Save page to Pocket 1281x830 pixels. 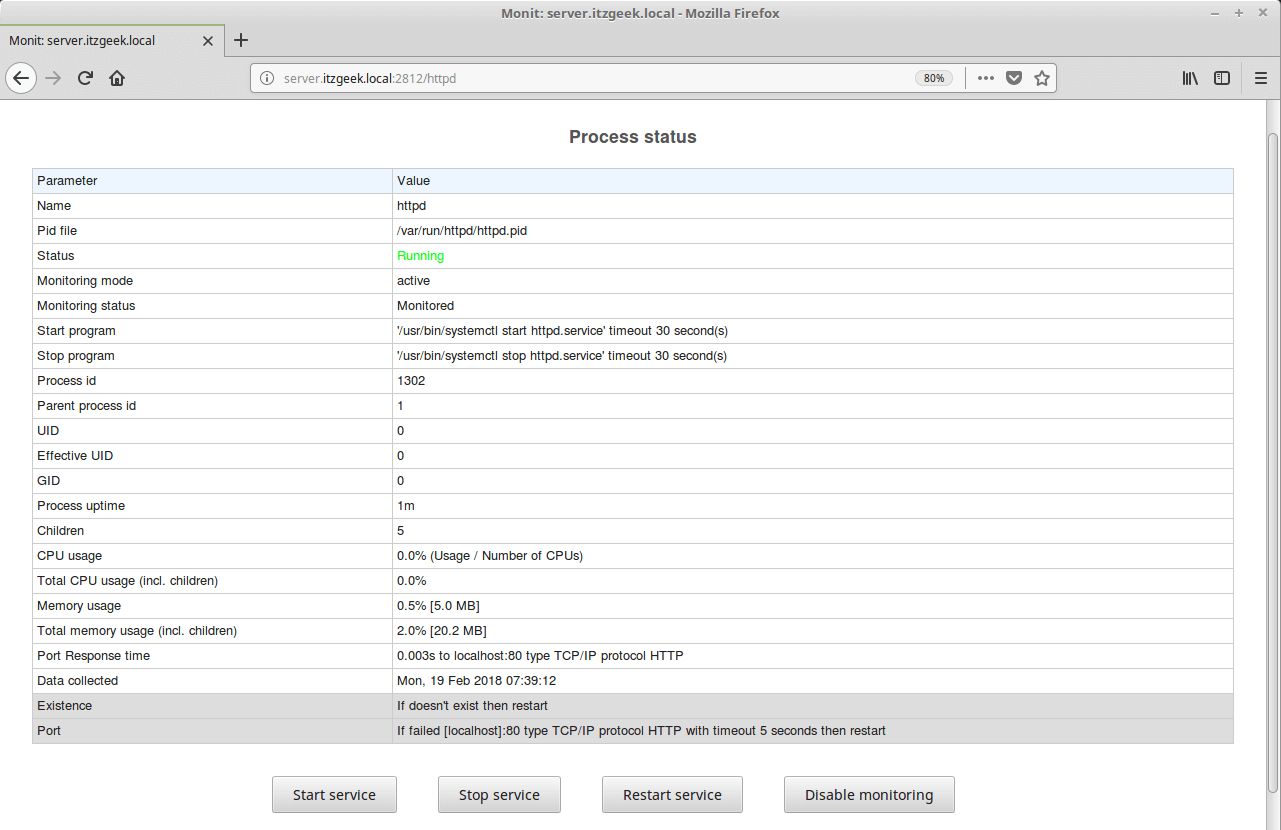[1014, 78]
